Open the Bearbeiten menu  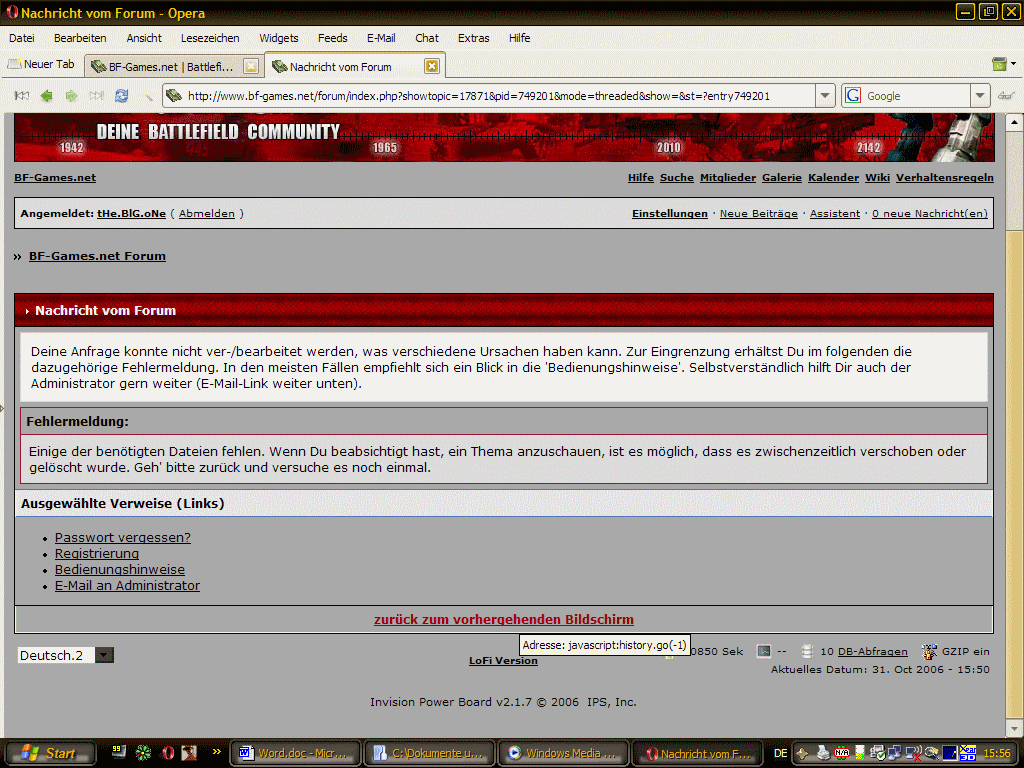[80, 38]
